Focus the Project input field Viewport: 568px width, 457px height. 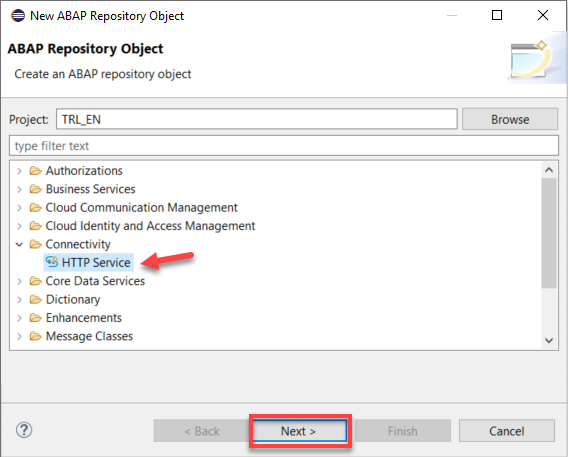[256, 119]
